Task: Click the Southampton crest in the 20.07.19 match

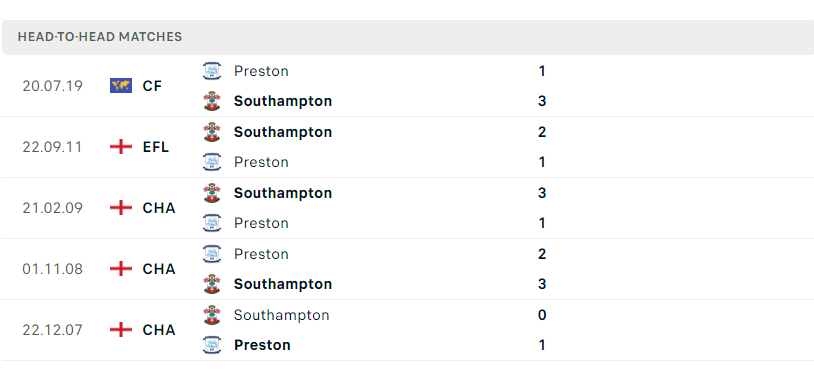Action: point(212,101)
